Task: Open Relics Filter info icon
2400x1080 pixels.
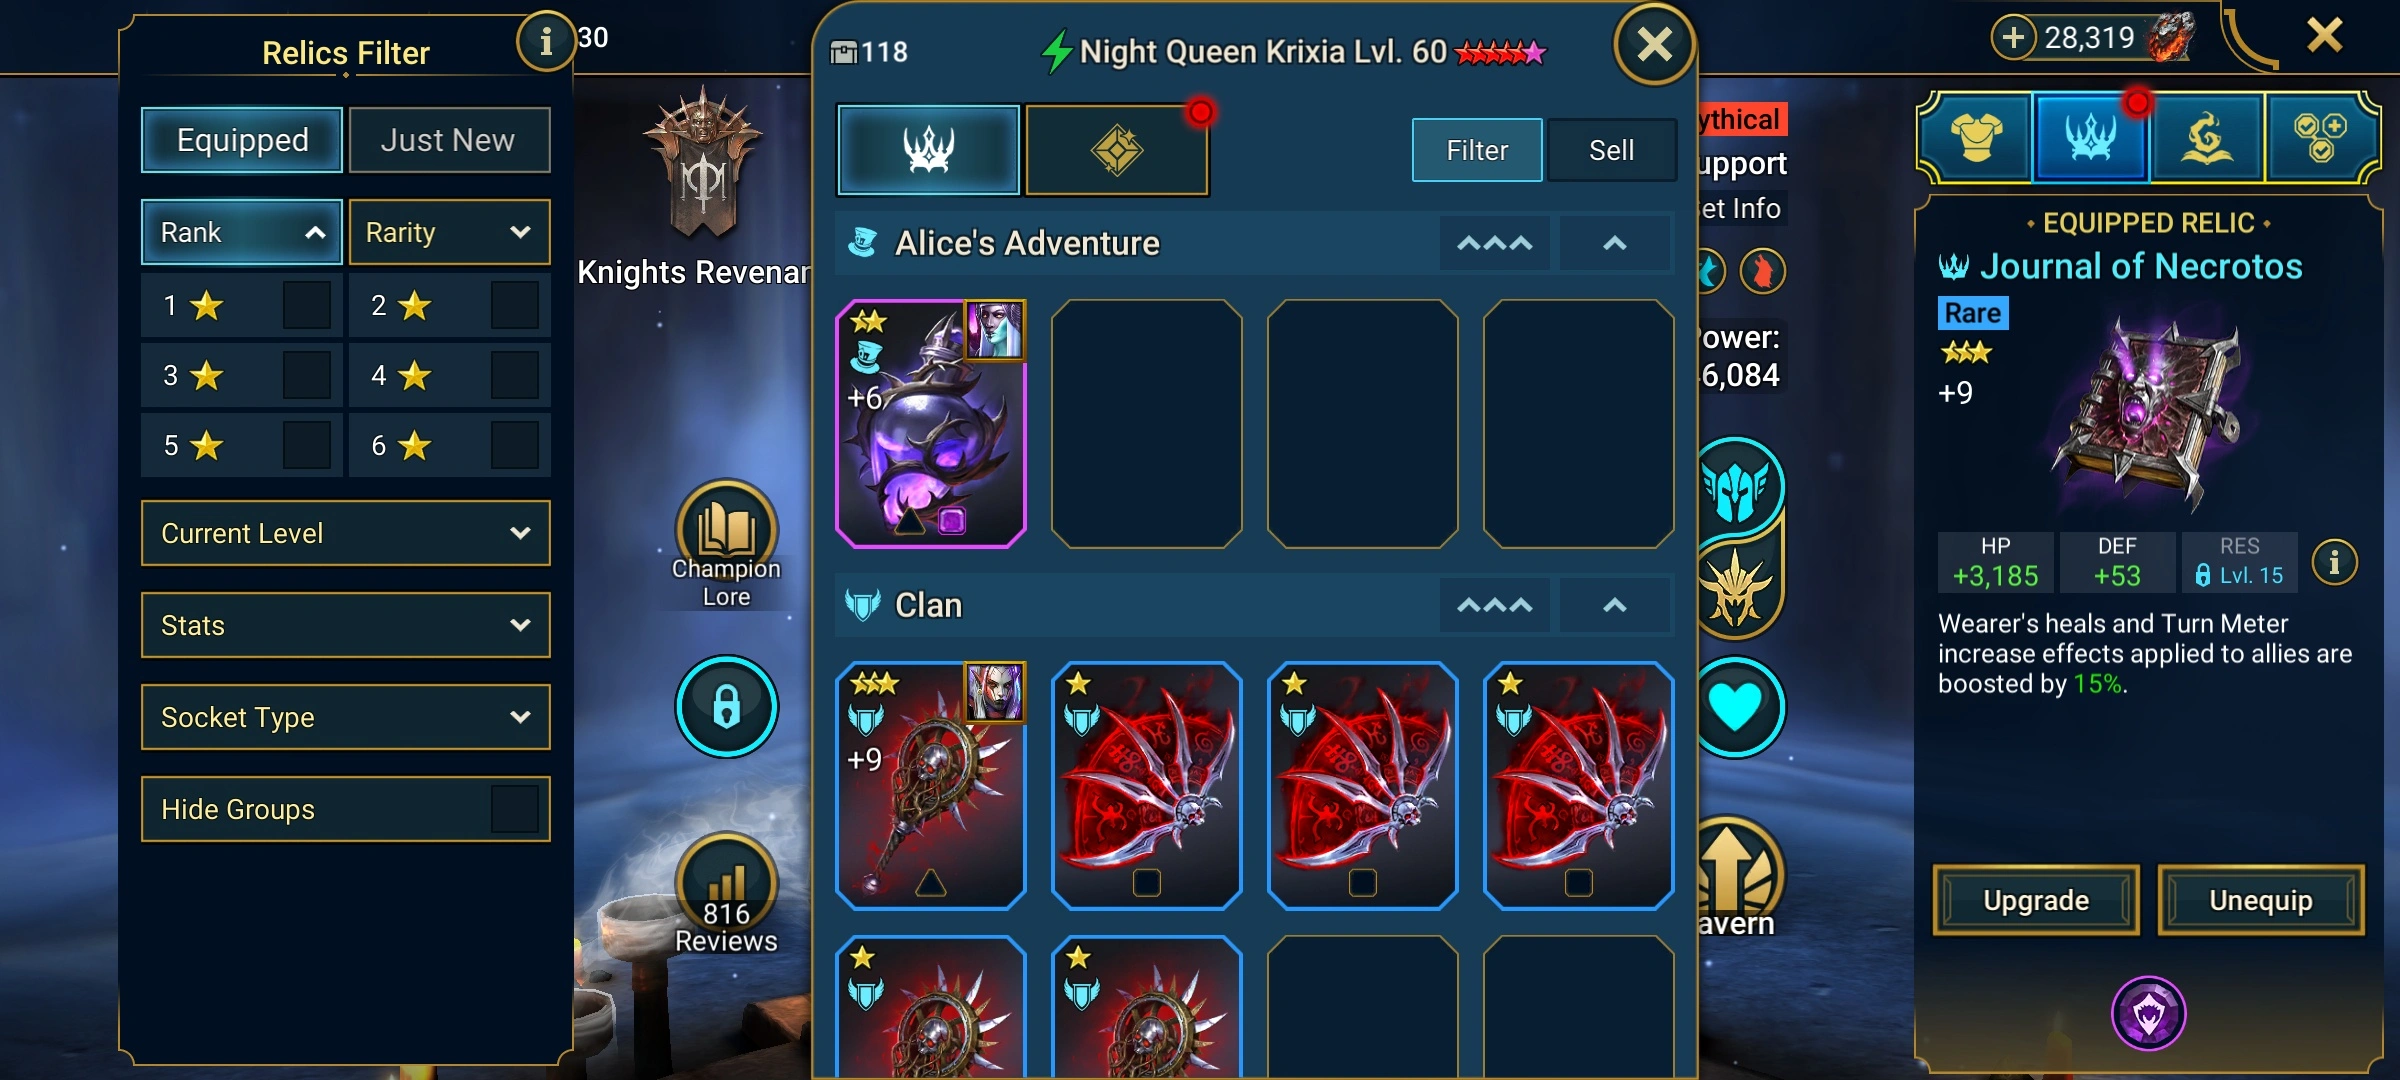Action: [x=545, y=42]
